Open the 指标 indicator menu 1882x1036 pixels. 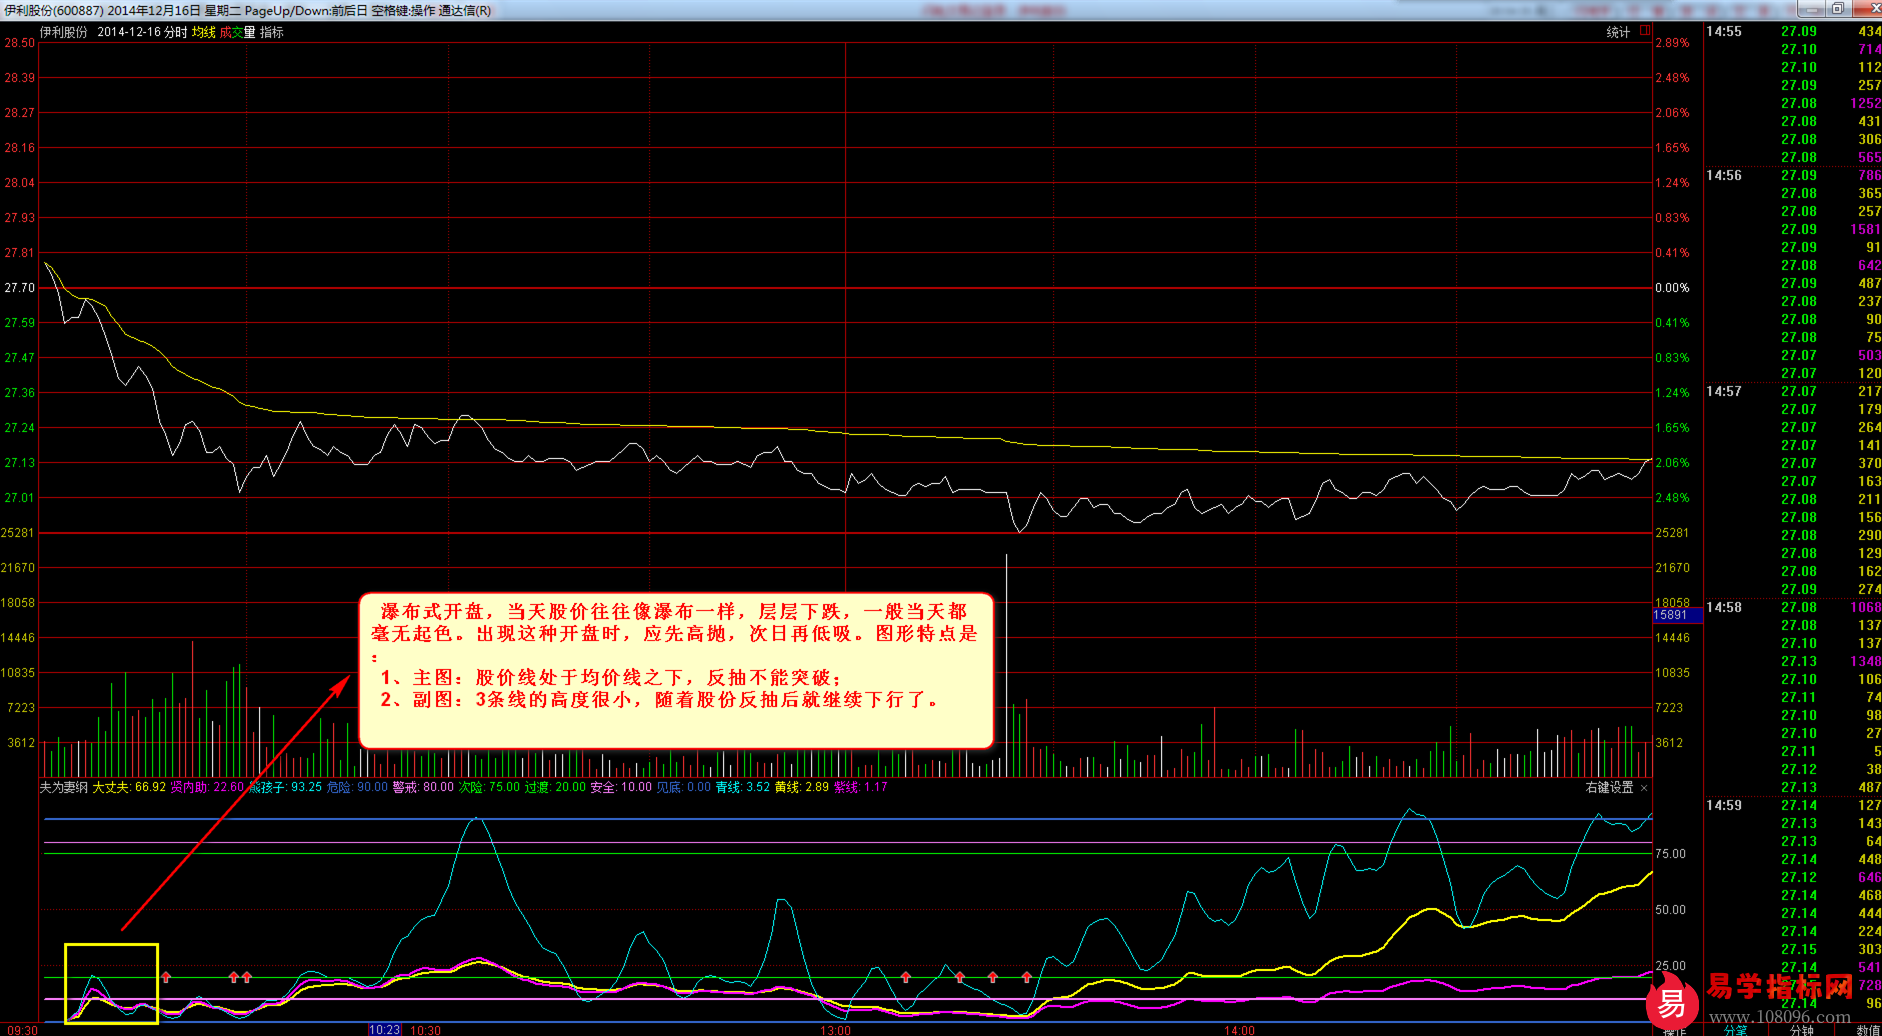coord(272,32)
